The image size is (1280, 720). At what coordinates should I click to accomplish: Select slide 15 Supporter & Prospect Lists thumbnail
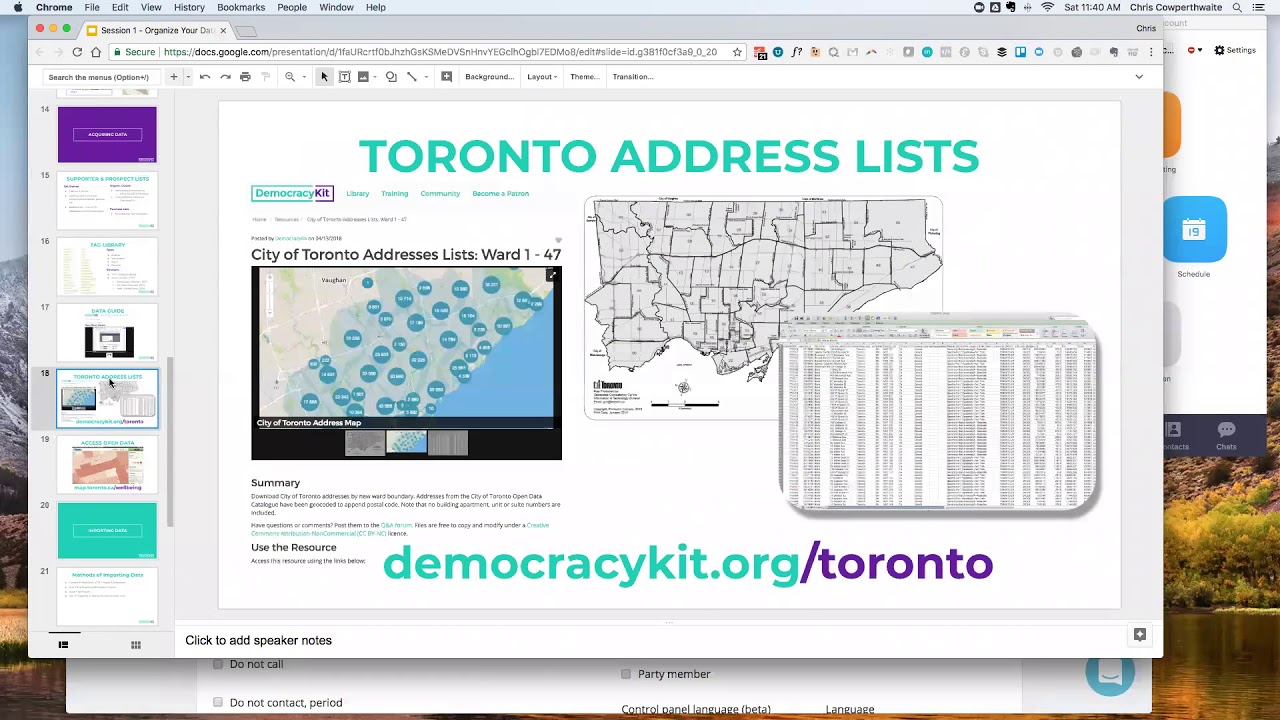tap(107, 200)
